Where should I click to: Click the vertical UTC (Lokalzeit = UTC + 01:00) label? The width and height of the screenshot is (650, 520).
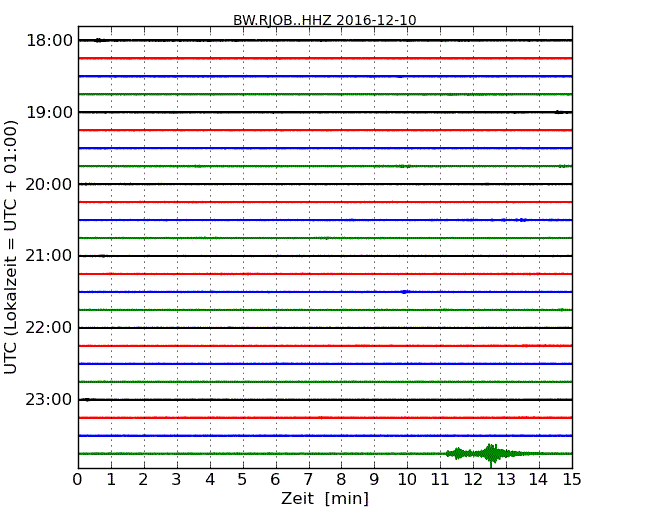coord(11,247)
